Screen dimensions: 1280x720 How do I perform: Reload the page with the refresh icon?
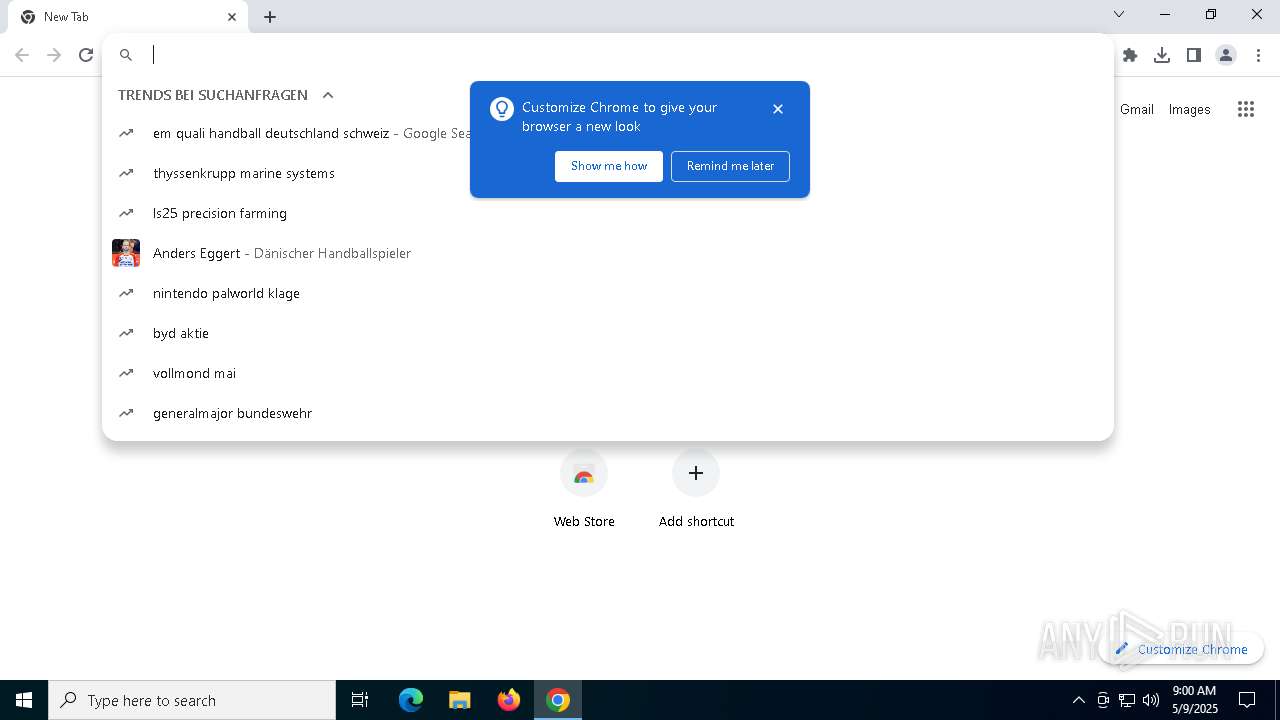(x=86, y=55)
